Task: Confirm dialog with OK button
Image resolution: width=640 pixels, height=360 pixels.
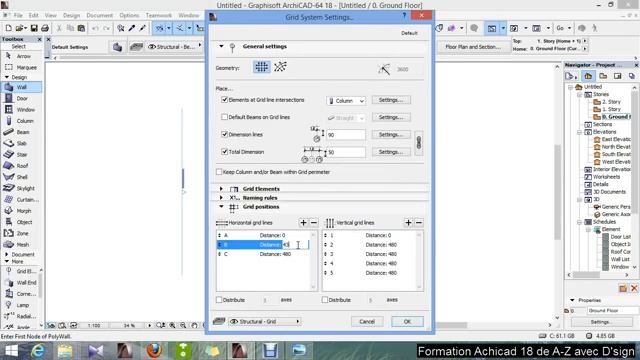Action: click(x=407, y=322)
